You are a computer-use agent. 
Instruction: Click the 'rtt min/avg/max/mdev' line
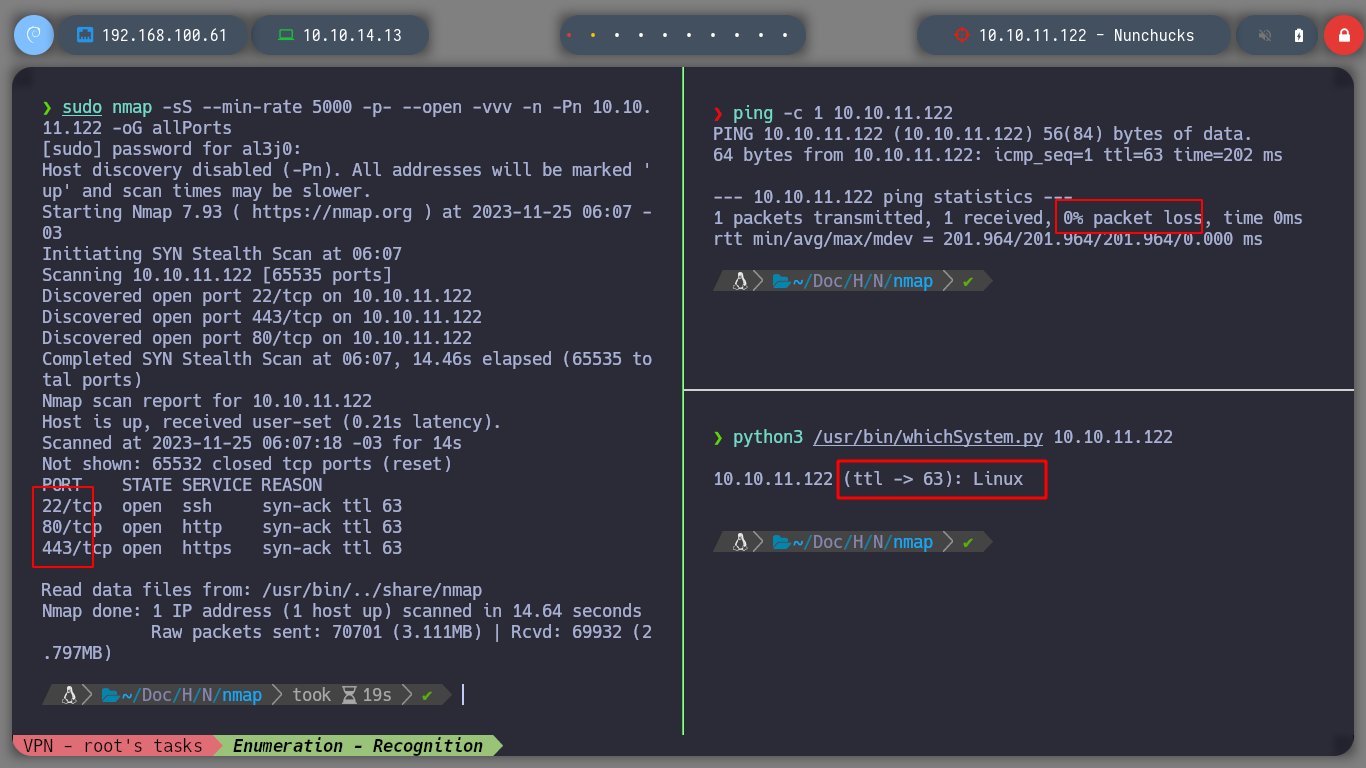pyautogui.click(x=988, y=239)
